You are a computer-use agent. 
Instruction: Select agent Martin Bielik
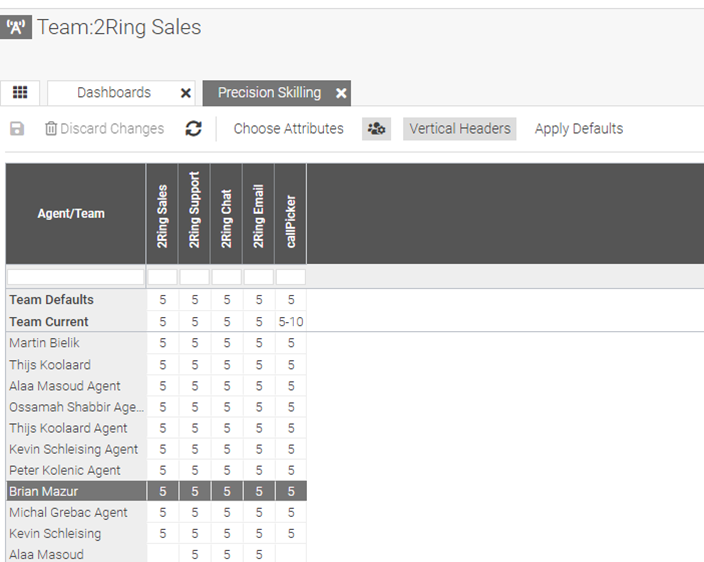[45, 343]
